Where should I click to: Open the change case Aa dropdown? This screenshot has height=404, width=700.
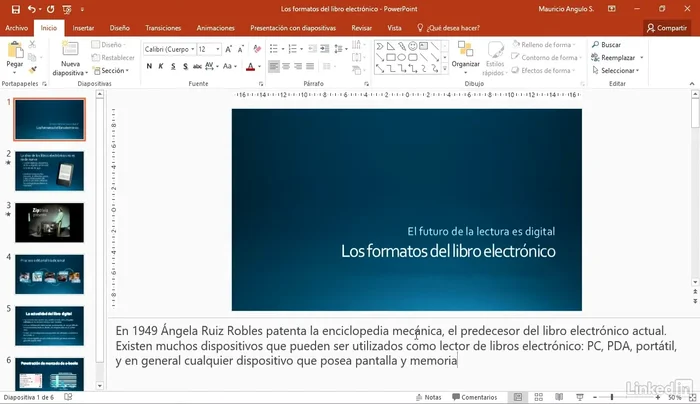[229, 66]
